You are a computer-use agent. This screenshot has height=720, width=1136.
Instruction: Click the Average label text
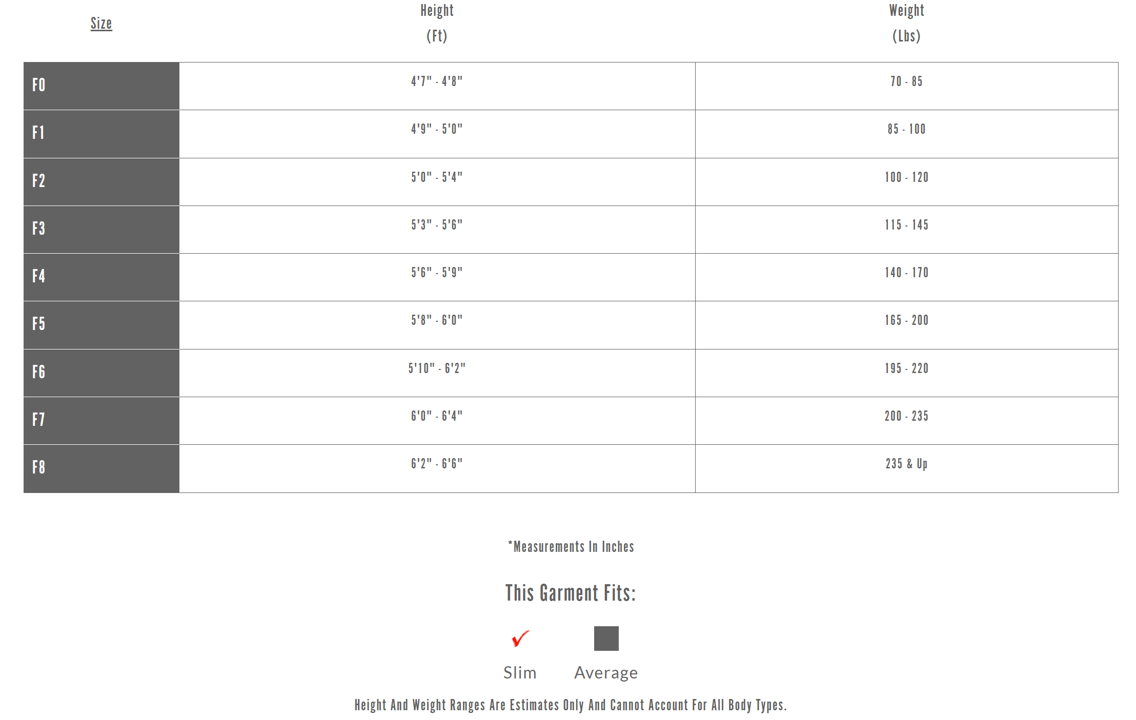(606, 673)
